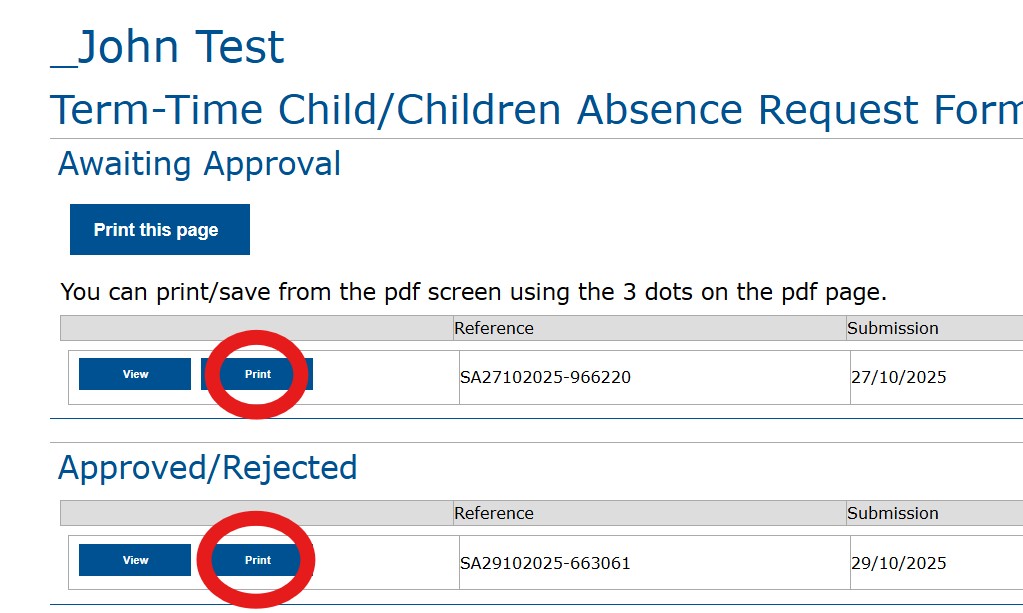This screenshot has width=1023, height=613.
Task: View the Approved/Rejected request SA29102025-663061
Action: (x=135, y=560)
